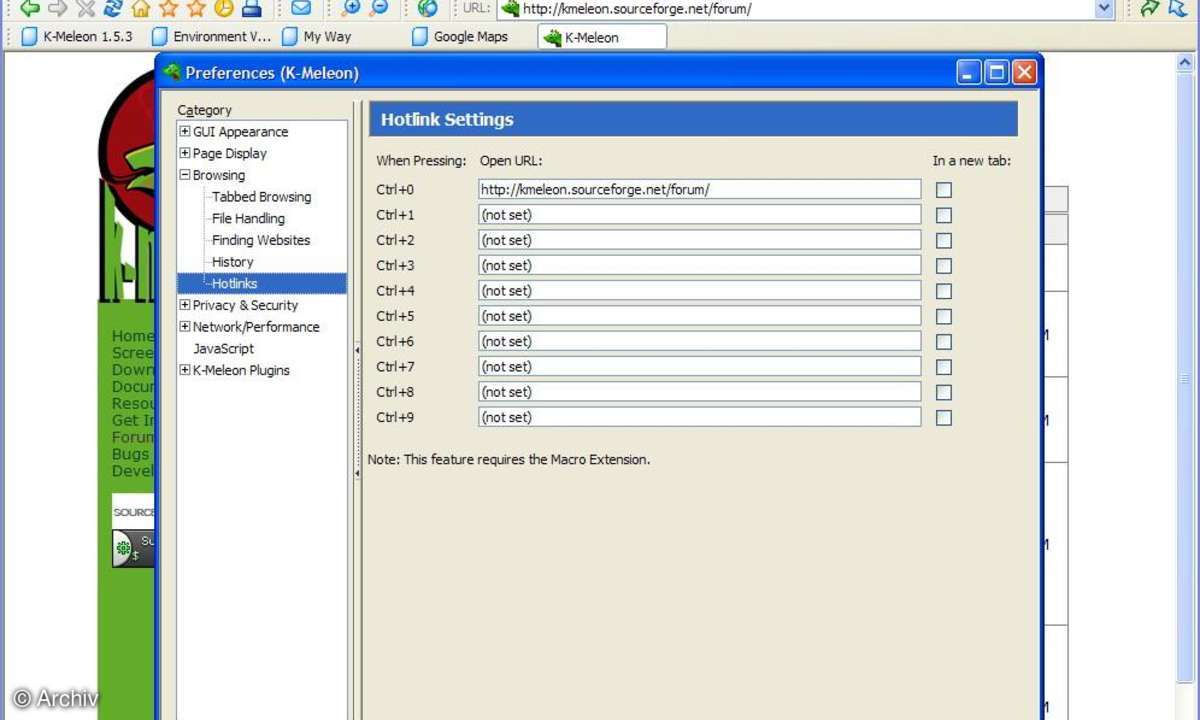Click the grey Forward arrow icon
The width and height of the screenshot is (1200, 720).
click(58, 8)
